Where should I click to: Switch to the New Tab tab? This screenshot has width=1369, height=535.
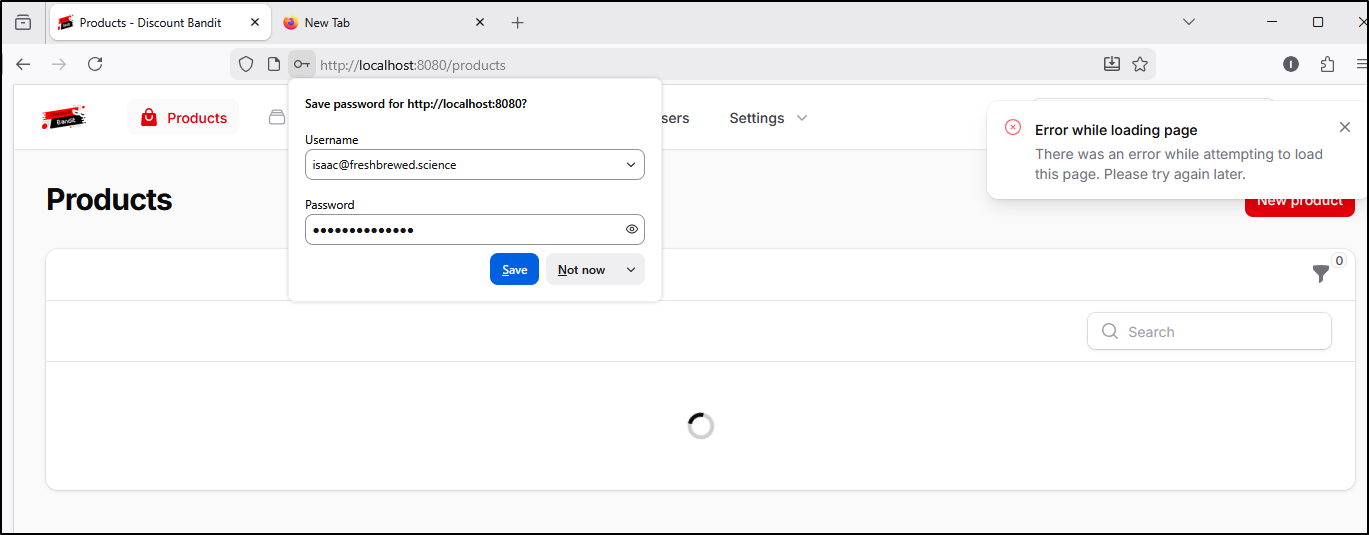[x=380, y=22]
